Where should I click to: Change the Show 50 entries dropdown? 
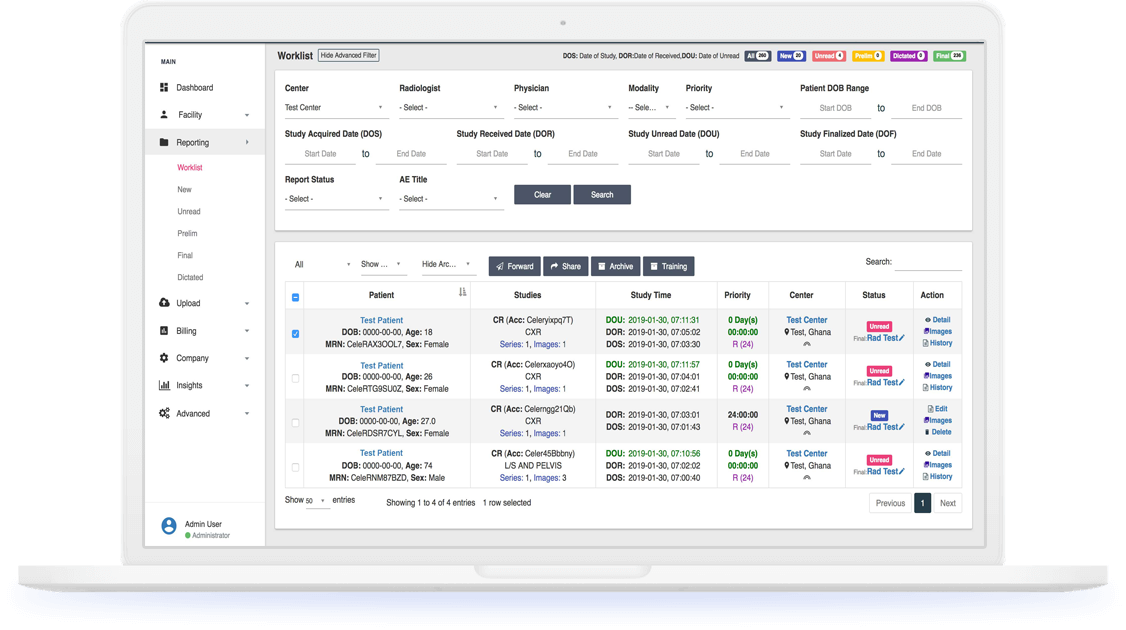pos(317,501)
